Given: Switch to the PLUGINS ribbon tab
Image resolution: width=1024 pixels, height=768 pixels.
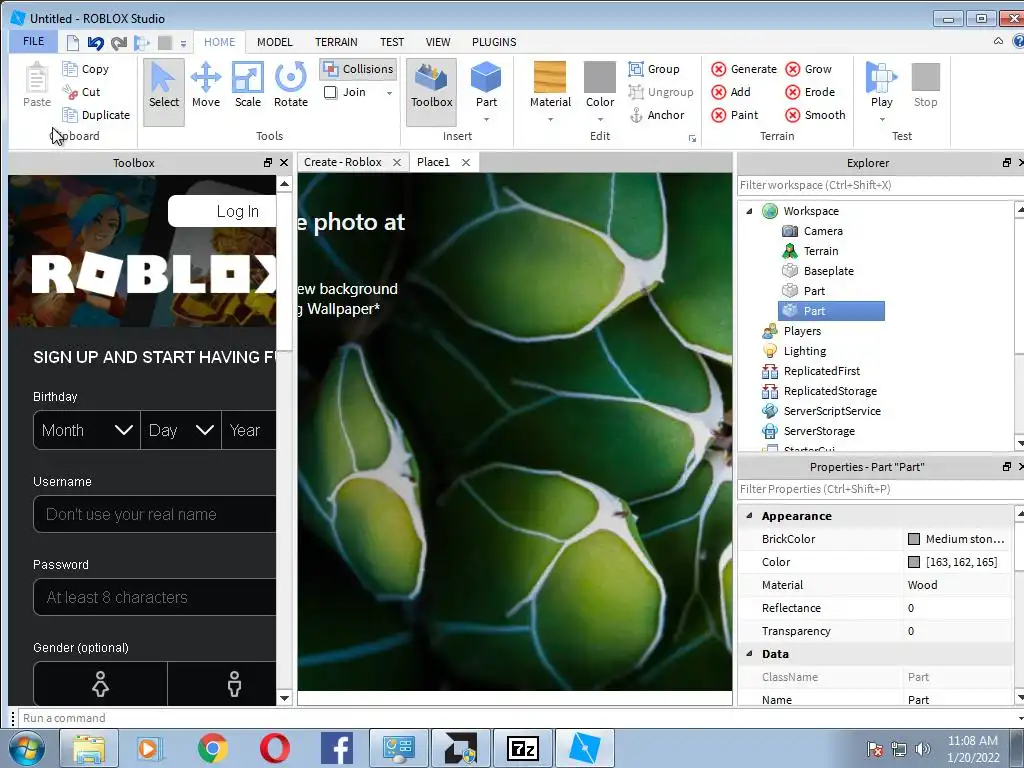Looking at the screenshot, I should 494,42.
